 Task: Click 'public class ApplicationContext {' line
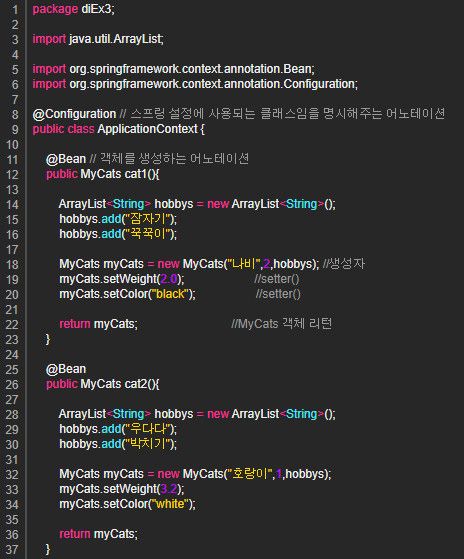click(x=118, y=129)
